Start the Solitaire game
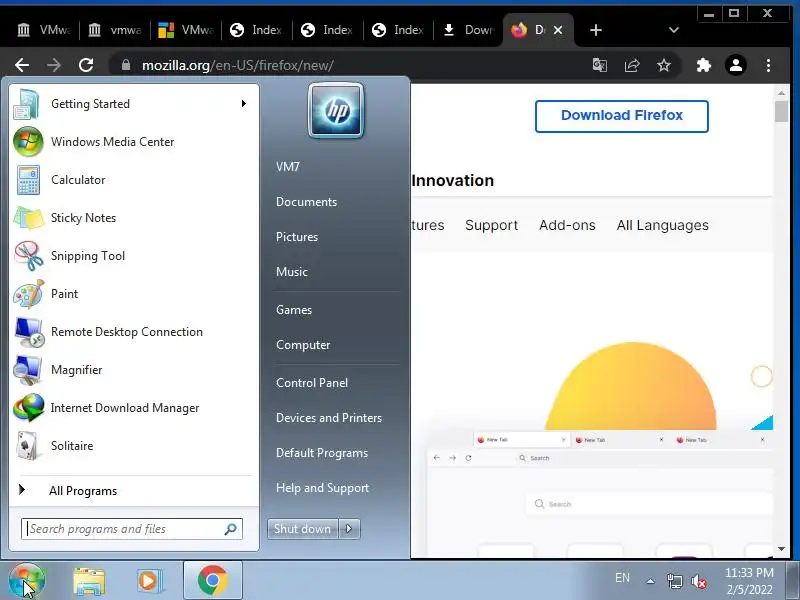 (133, 446)
